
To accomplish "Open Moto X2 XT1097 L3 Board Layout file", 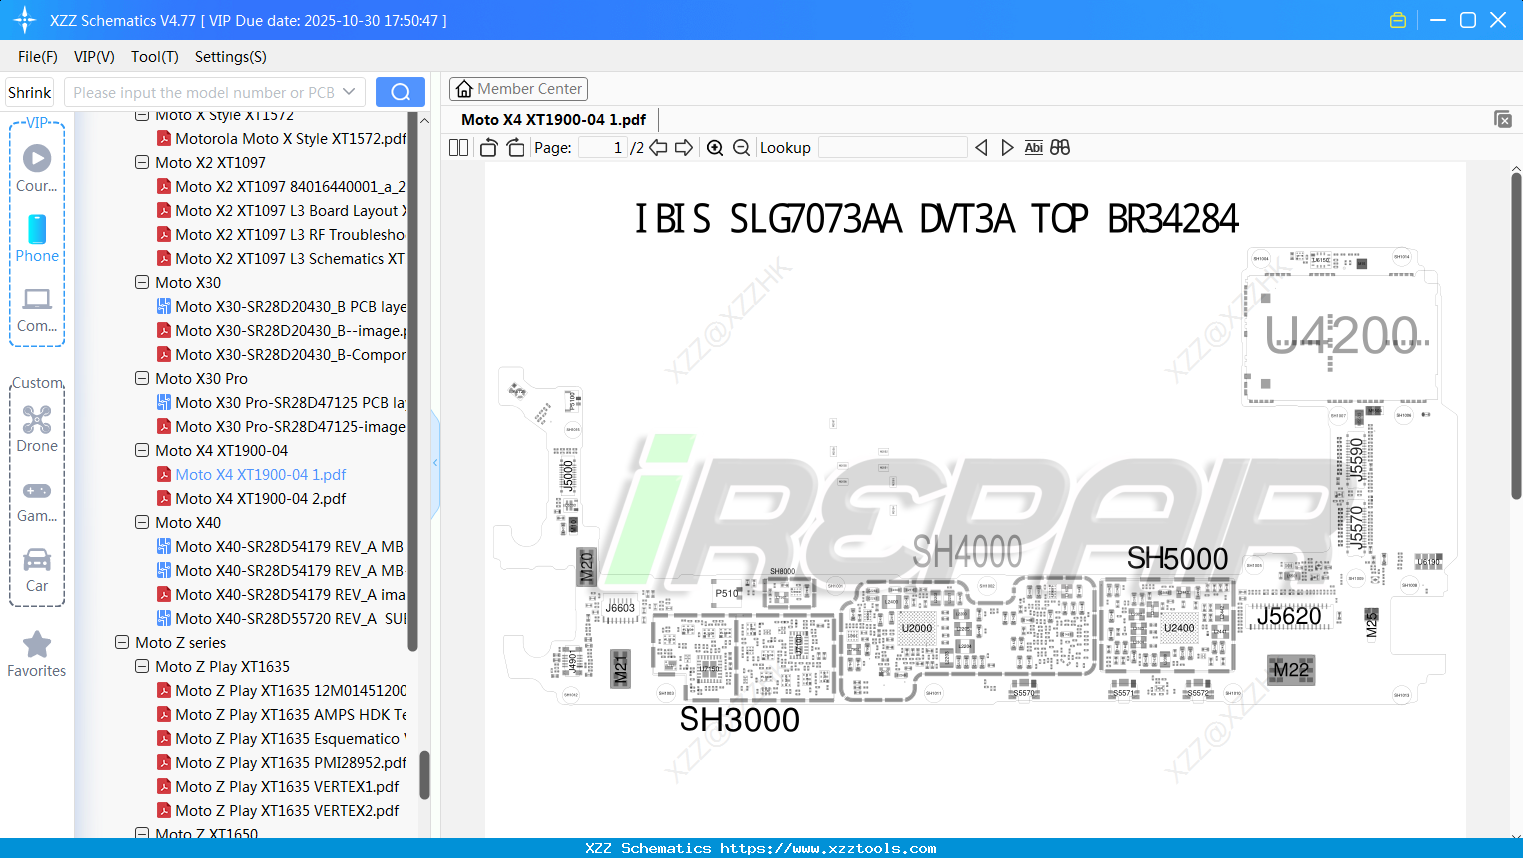I will coord(281,210).
